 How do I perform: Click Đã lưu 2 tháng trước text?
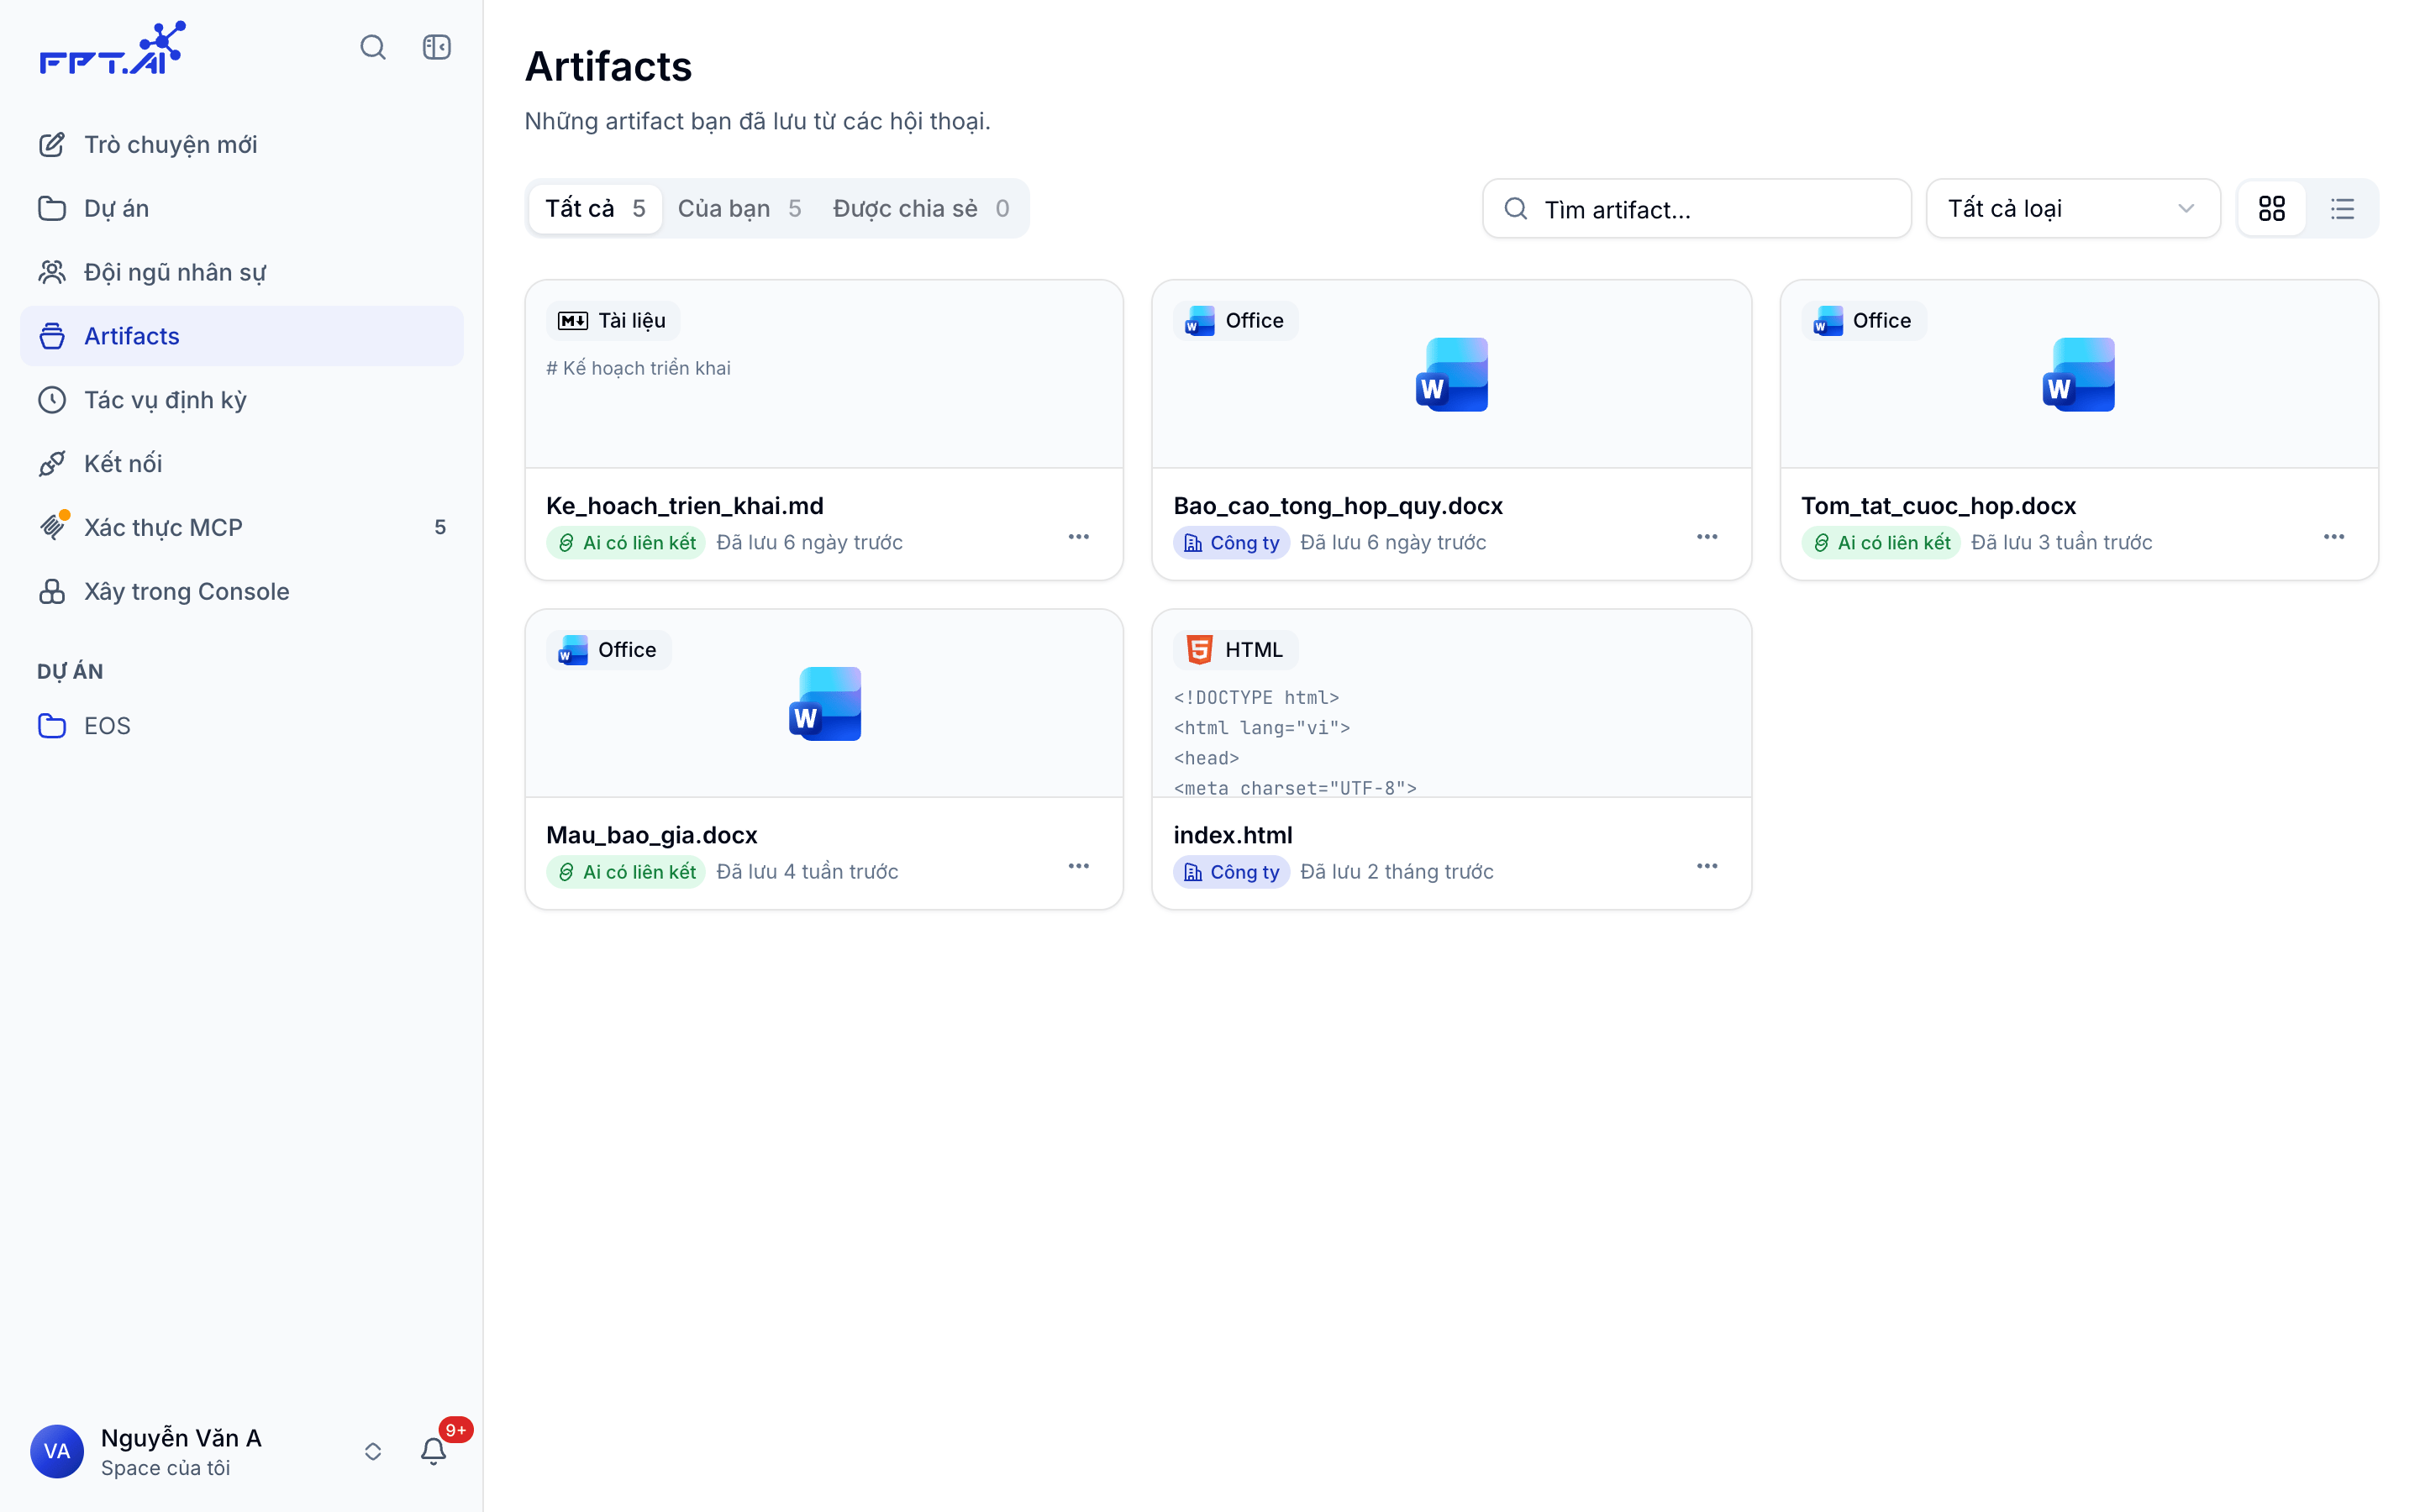pos(1396,871)
